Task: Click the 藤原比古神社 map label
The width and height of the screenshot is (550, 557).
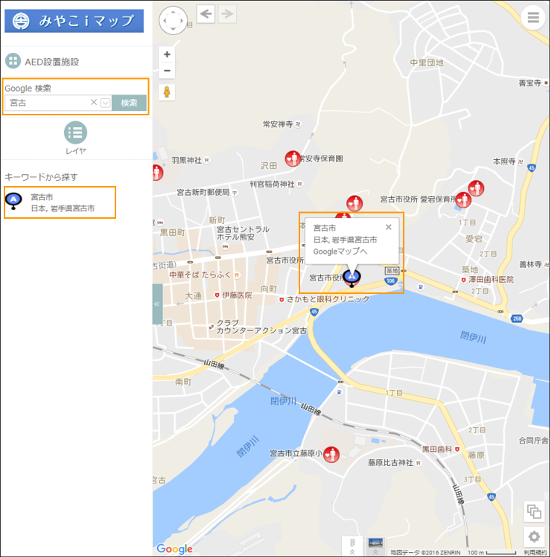Action: click(390, 463)
